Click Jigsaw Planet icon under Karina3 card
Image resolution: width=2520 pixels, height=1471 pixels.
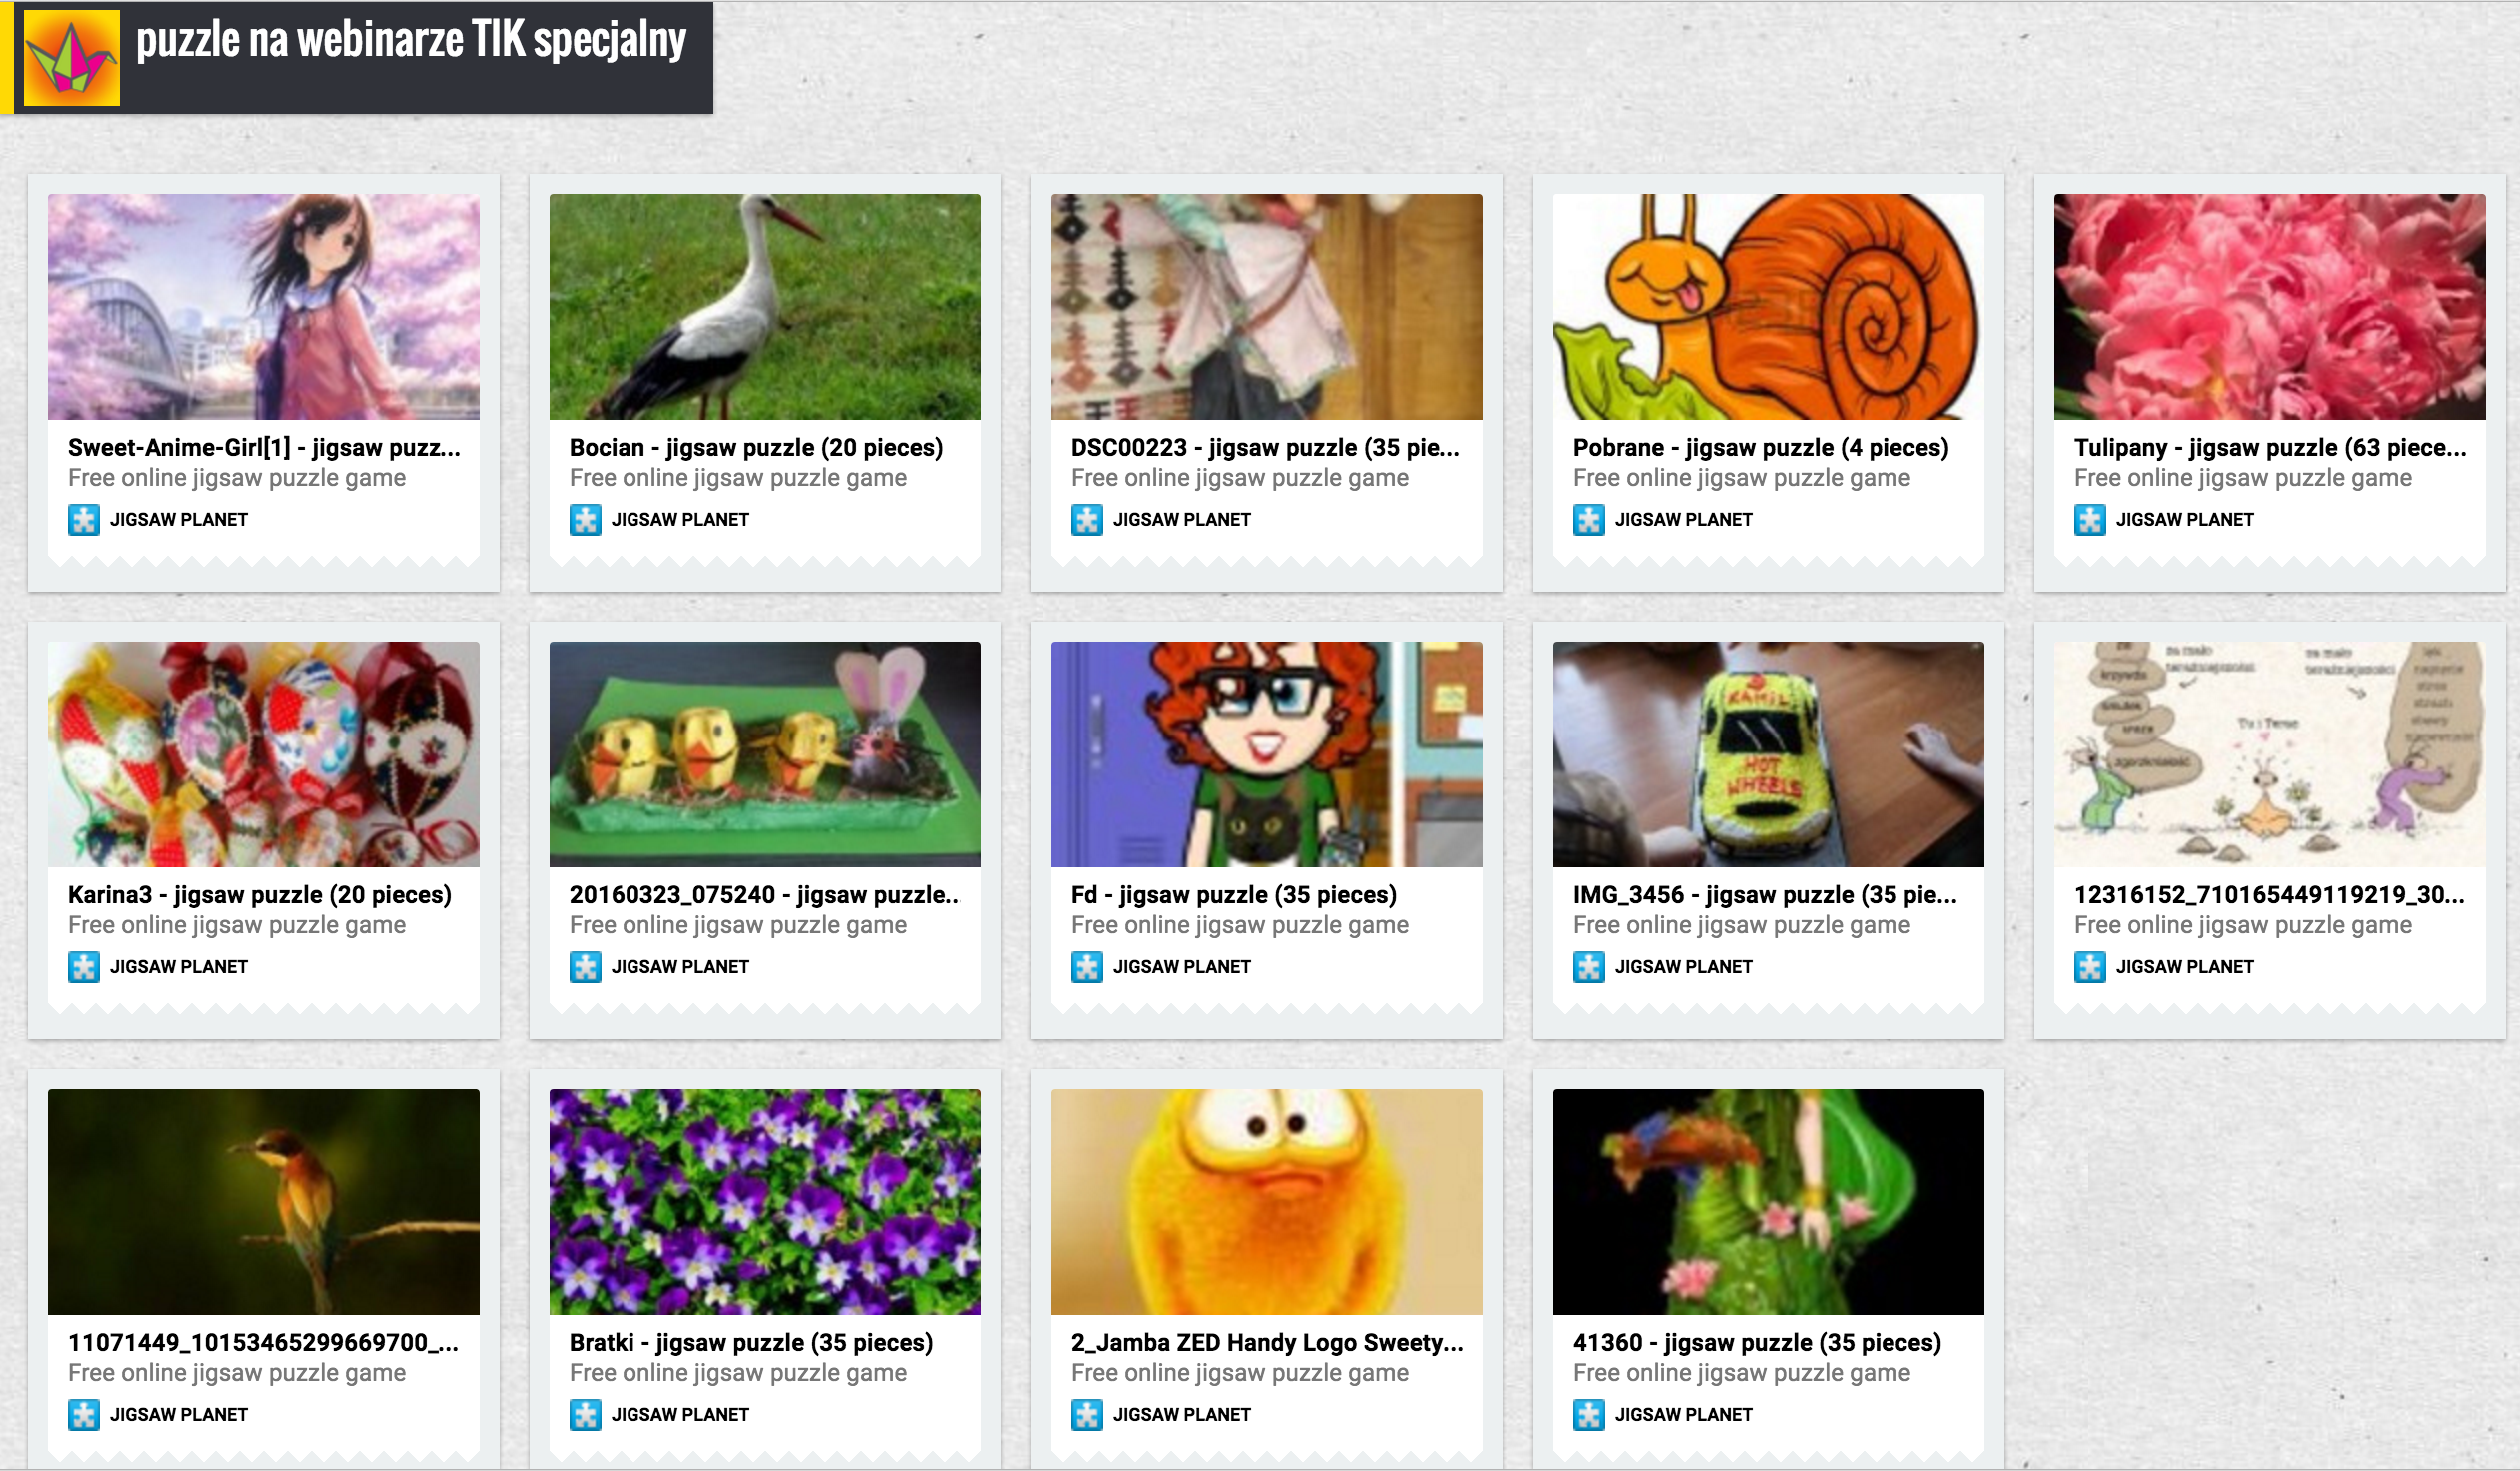click(84, 968)
